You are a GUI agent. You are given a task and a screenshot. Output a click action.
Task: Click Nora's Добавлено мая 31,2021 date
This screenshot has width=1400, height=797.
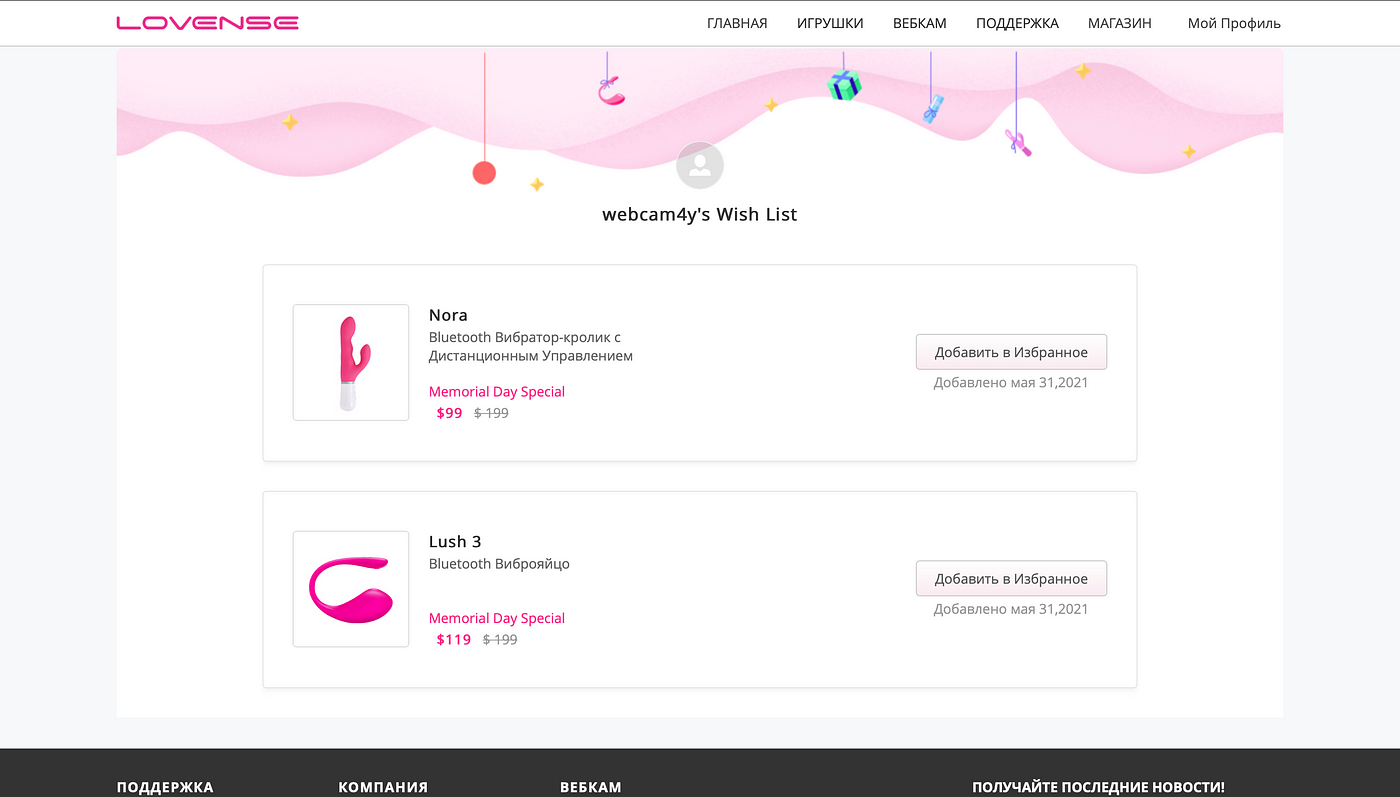coord(1011,382)
